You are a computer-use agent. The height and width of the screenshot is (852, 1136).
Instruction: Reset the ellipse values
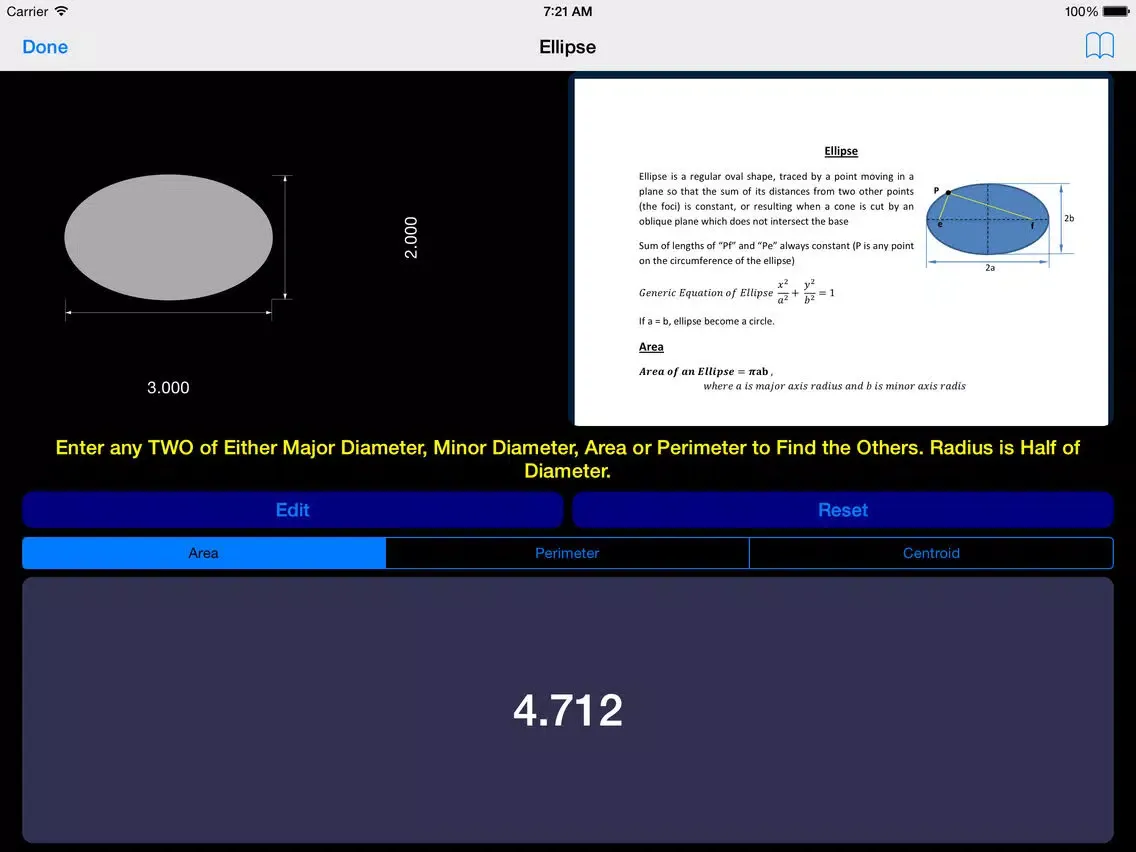tap(843, 509)
